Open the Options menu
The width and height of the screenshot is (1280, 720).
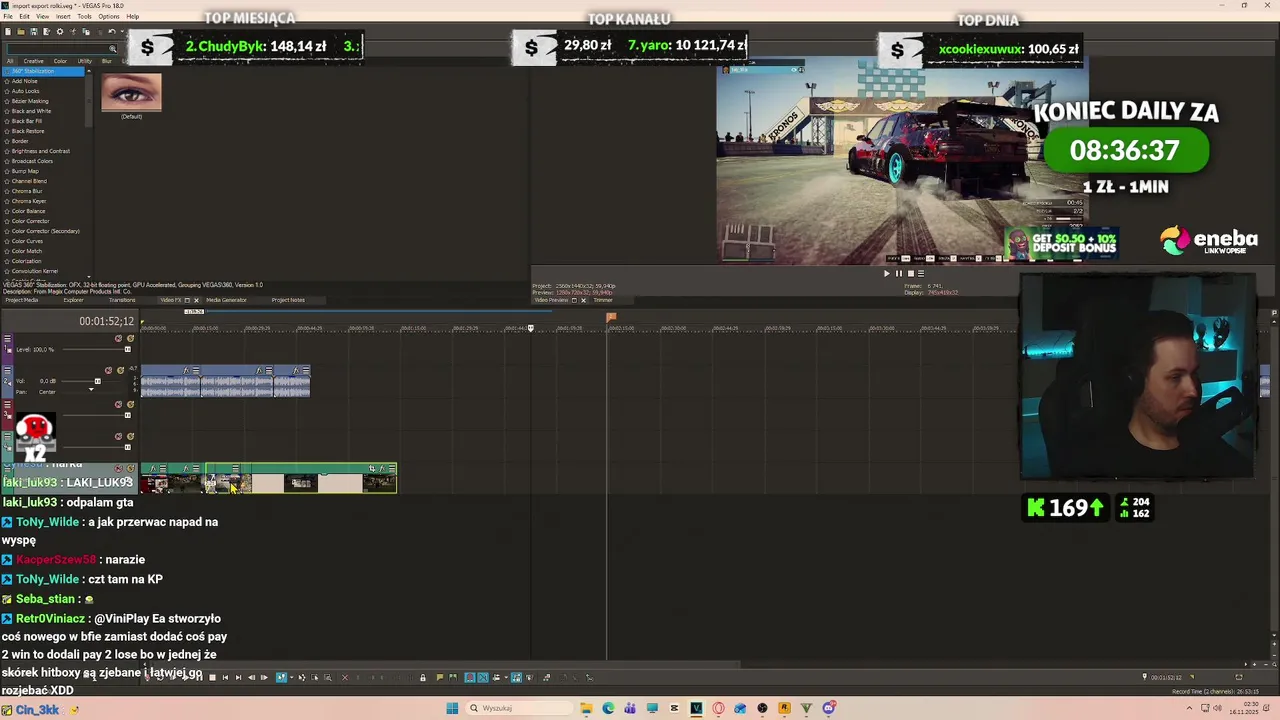(109, 16)
